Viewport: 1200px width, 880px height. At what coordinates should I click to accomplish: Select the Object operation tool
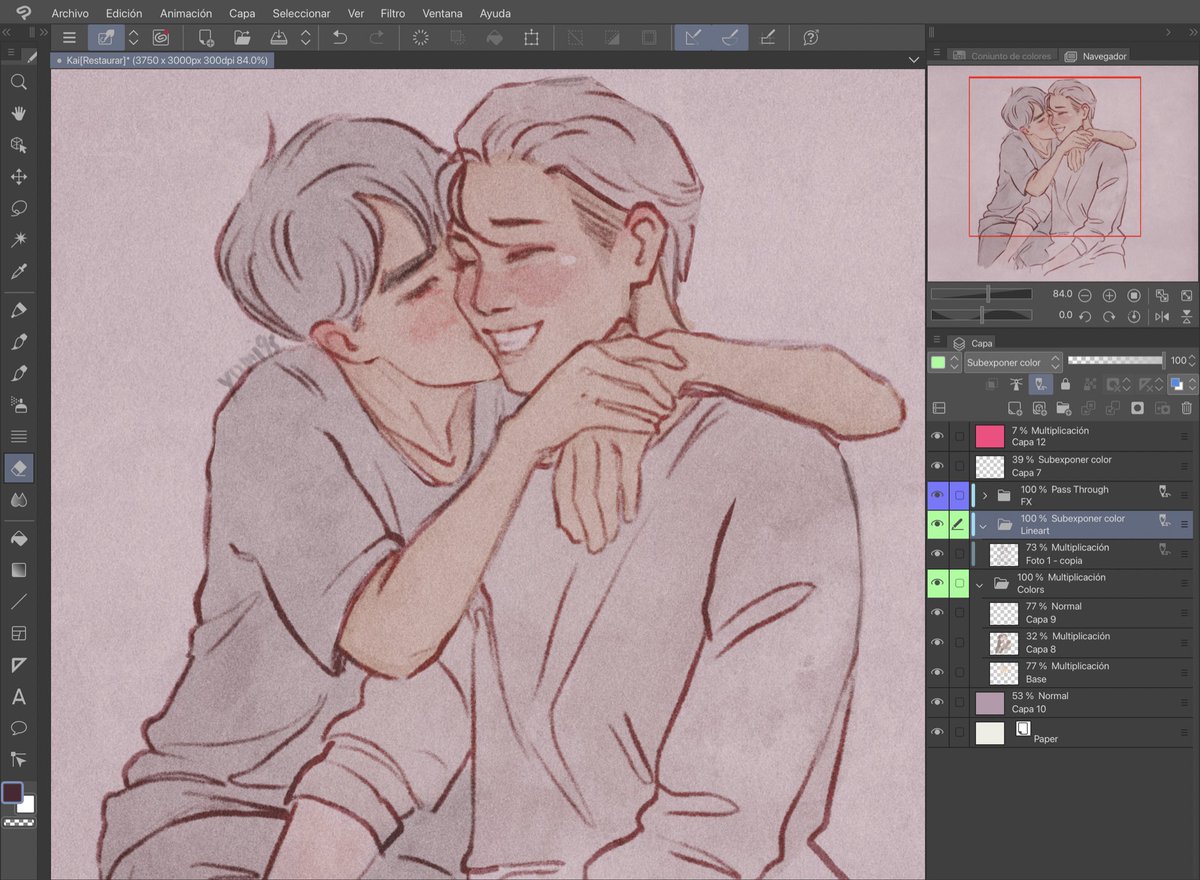tap(18, 146)
